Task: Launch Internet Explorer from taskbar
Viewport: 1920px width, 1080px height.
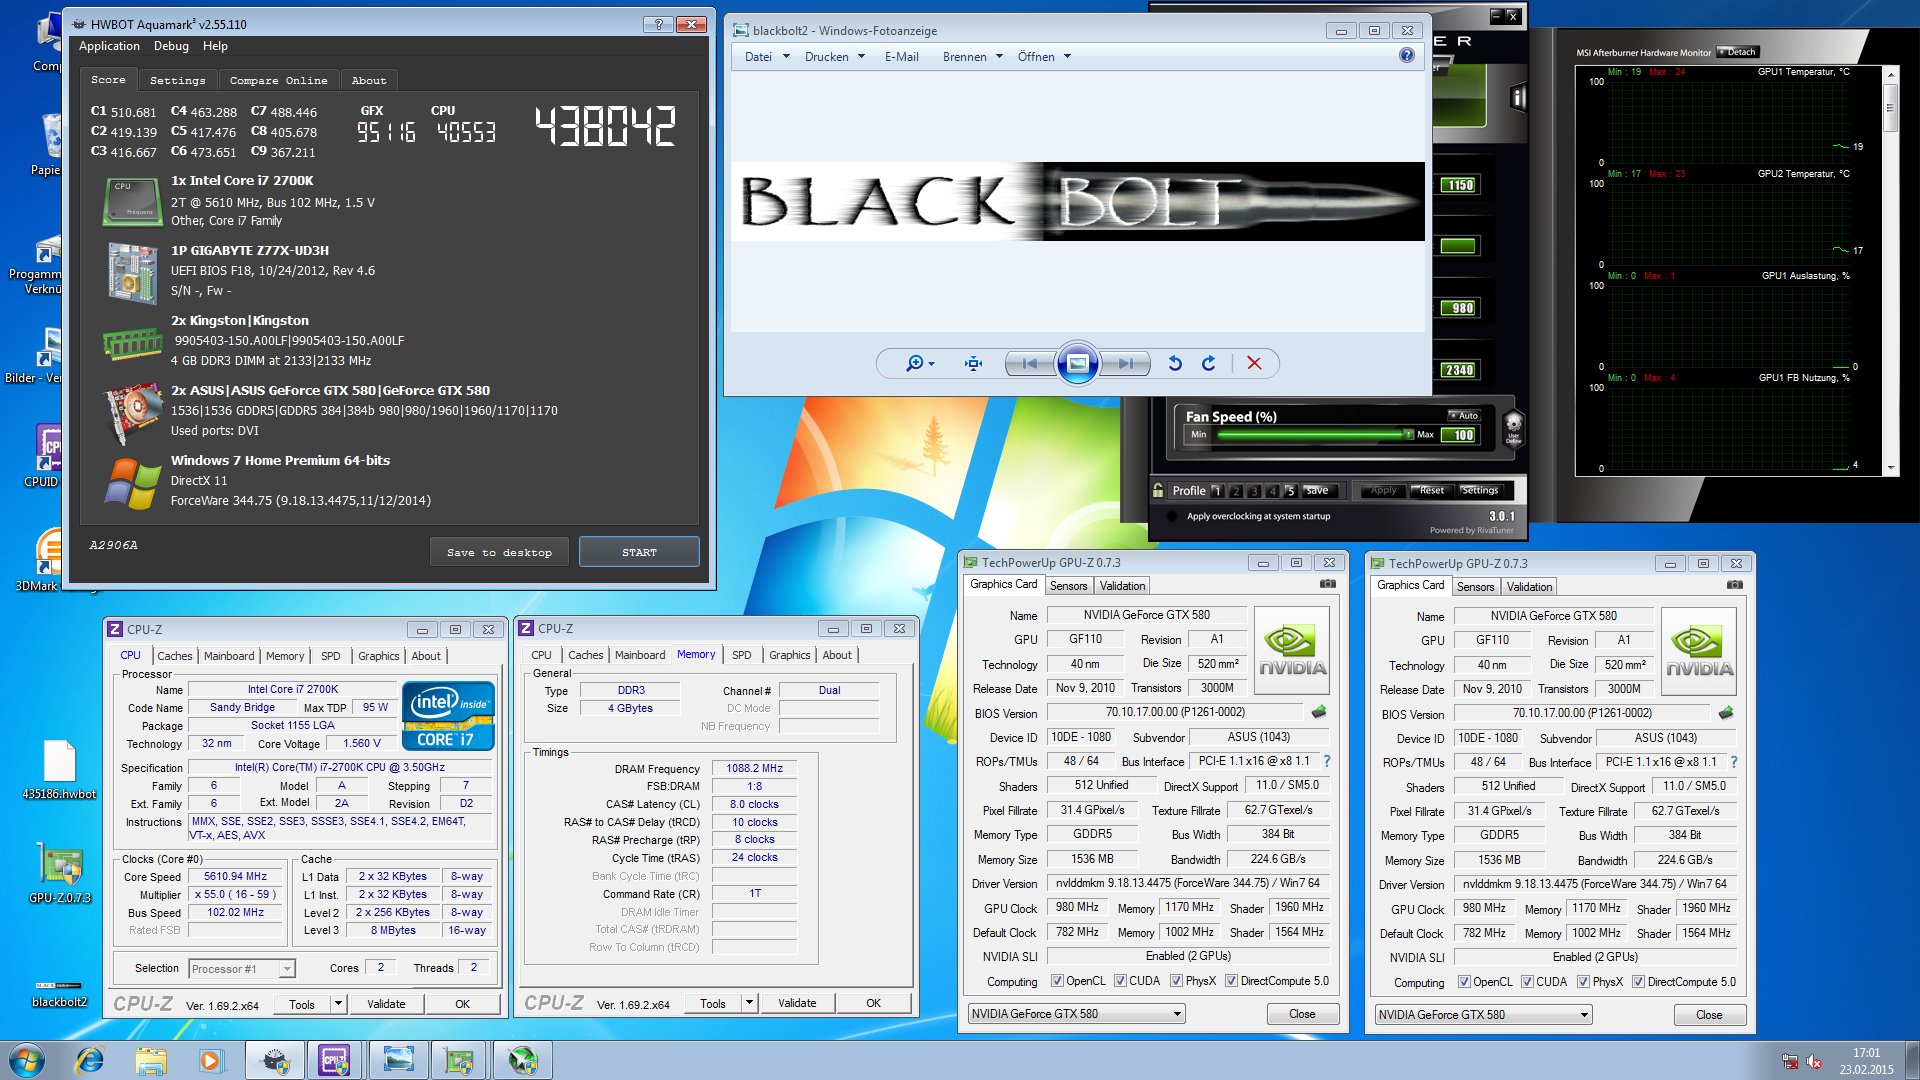Action: click(x=89, y=1060)
